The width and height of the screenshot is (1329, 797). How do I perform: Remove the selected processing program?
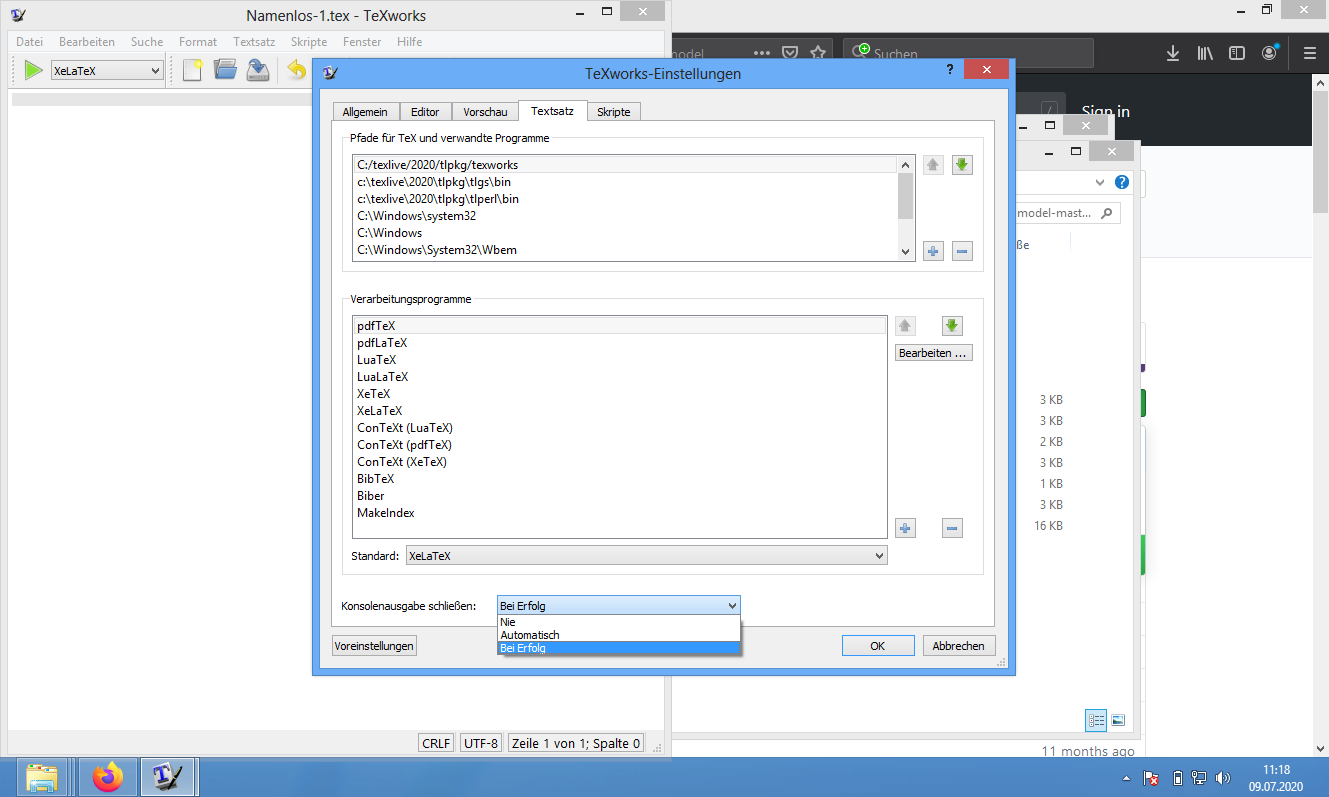coord(952,528)
